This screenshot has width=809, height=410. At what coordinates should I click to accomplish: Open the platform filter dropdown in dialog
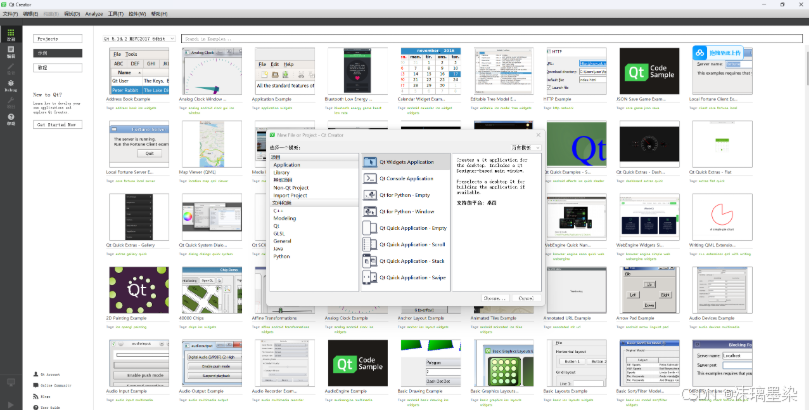point(525,147)
